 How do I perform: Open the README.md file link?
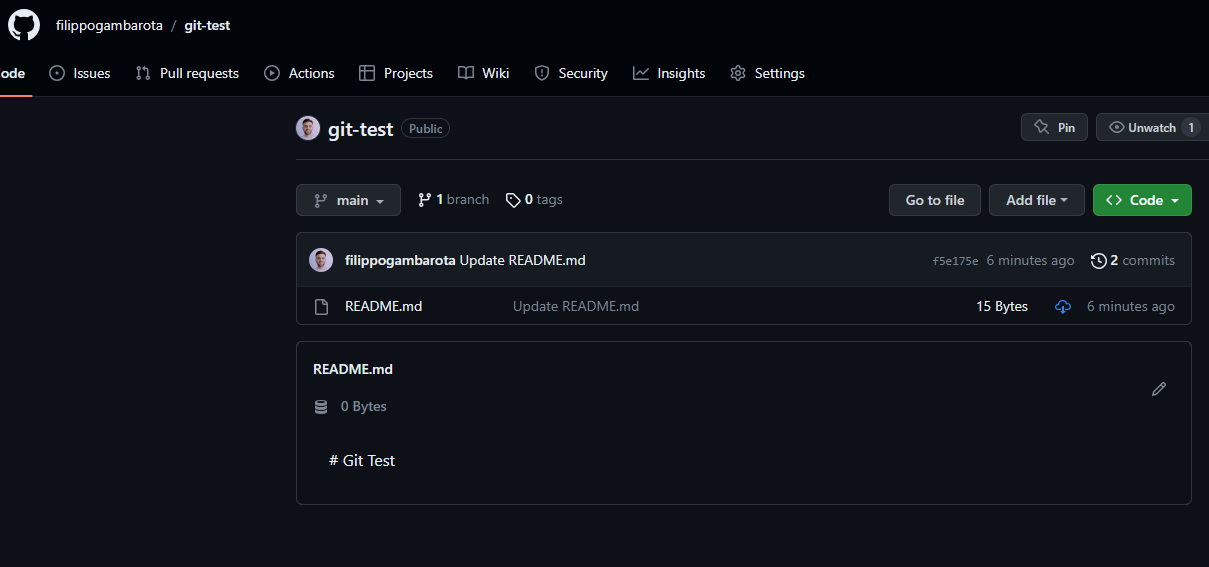(383, 307)
